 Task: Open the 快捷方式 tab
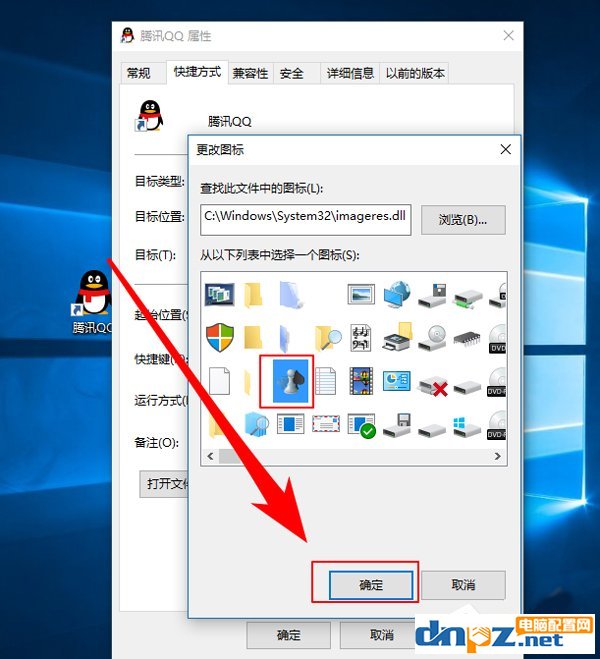(197, 72)
